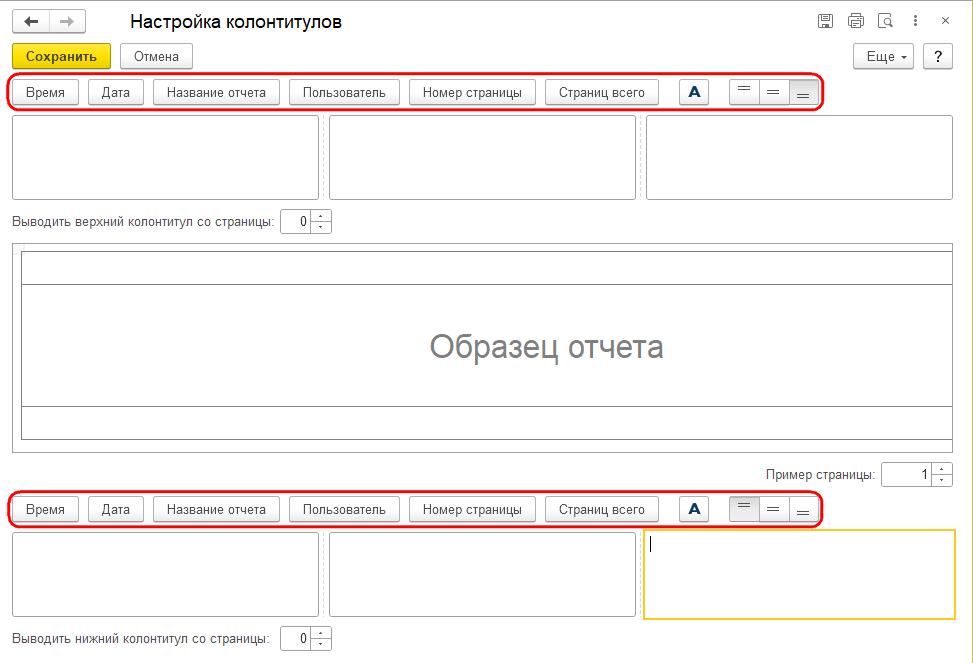
Task: Close the header/footer settings window
Action: point(945,21)
